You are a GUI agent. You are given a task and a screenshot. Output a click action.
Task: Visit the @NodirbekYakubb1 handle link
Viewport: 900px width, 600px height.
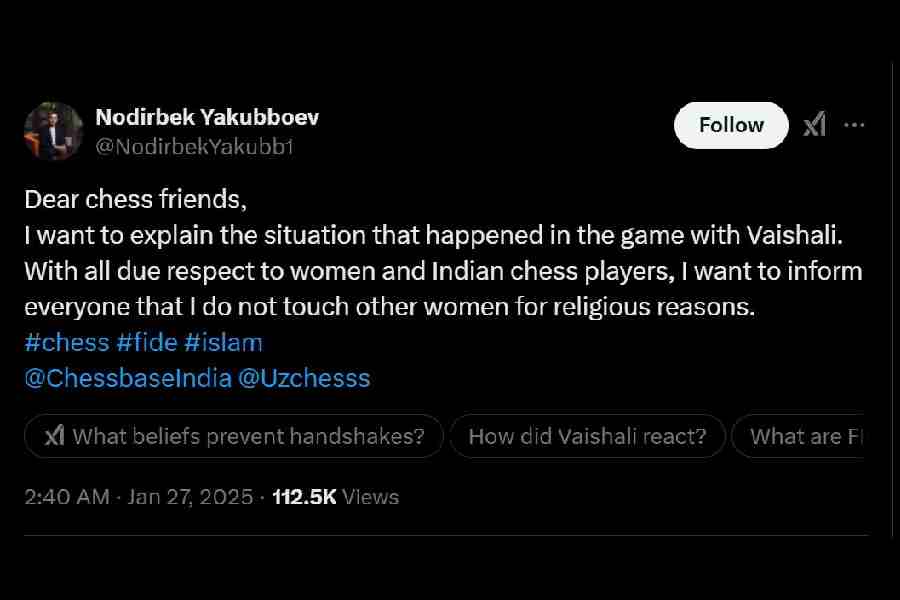194,146
